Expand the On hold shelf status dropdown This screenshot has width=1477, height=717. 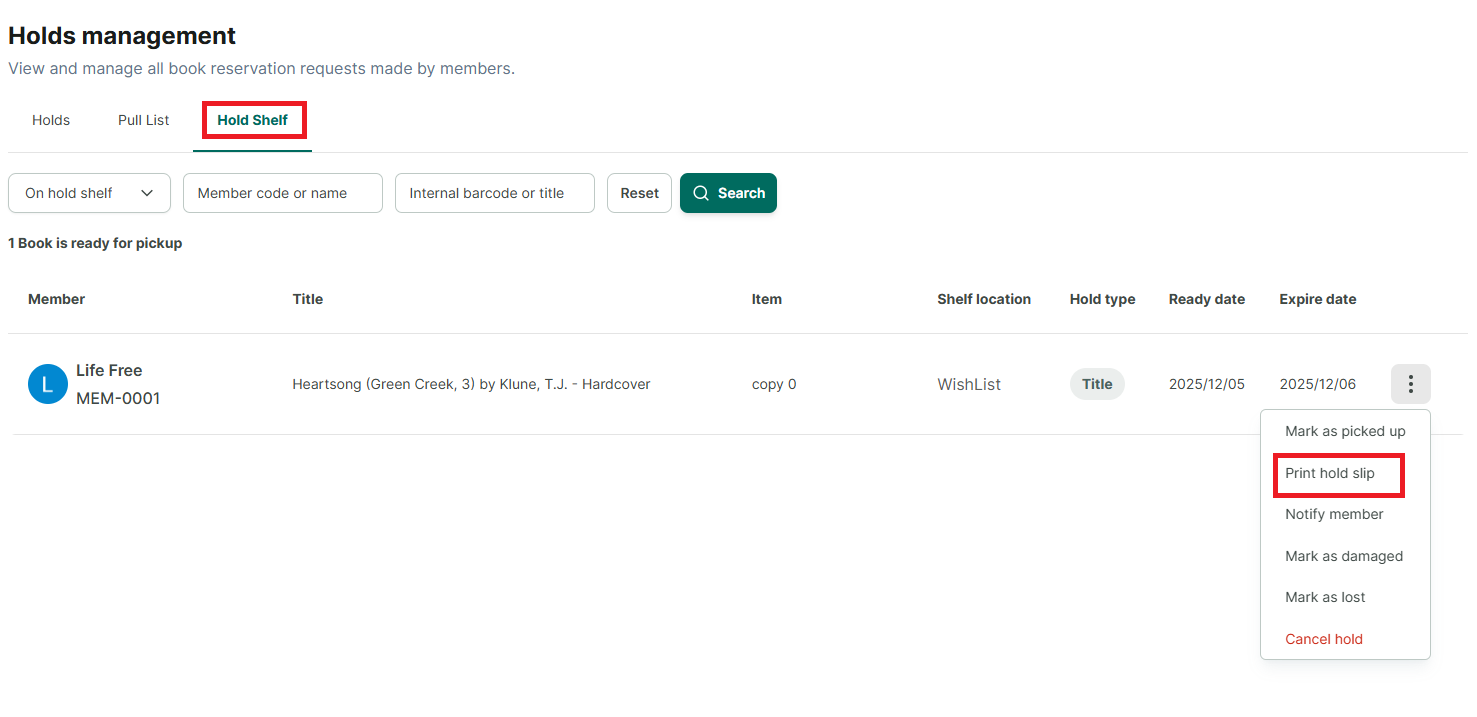pyautogui.click(x=90, y=193)
